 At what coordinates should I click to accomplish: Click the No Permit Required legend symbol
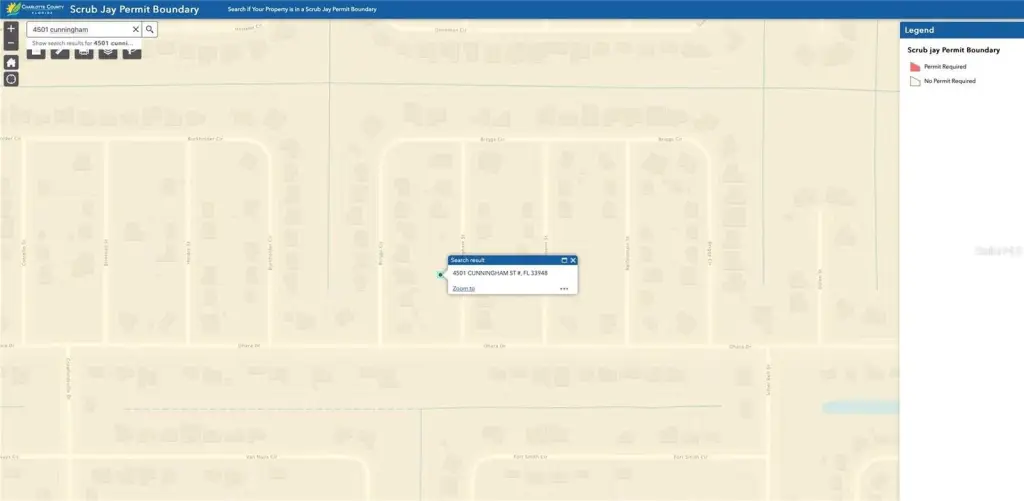pos(914,81)
